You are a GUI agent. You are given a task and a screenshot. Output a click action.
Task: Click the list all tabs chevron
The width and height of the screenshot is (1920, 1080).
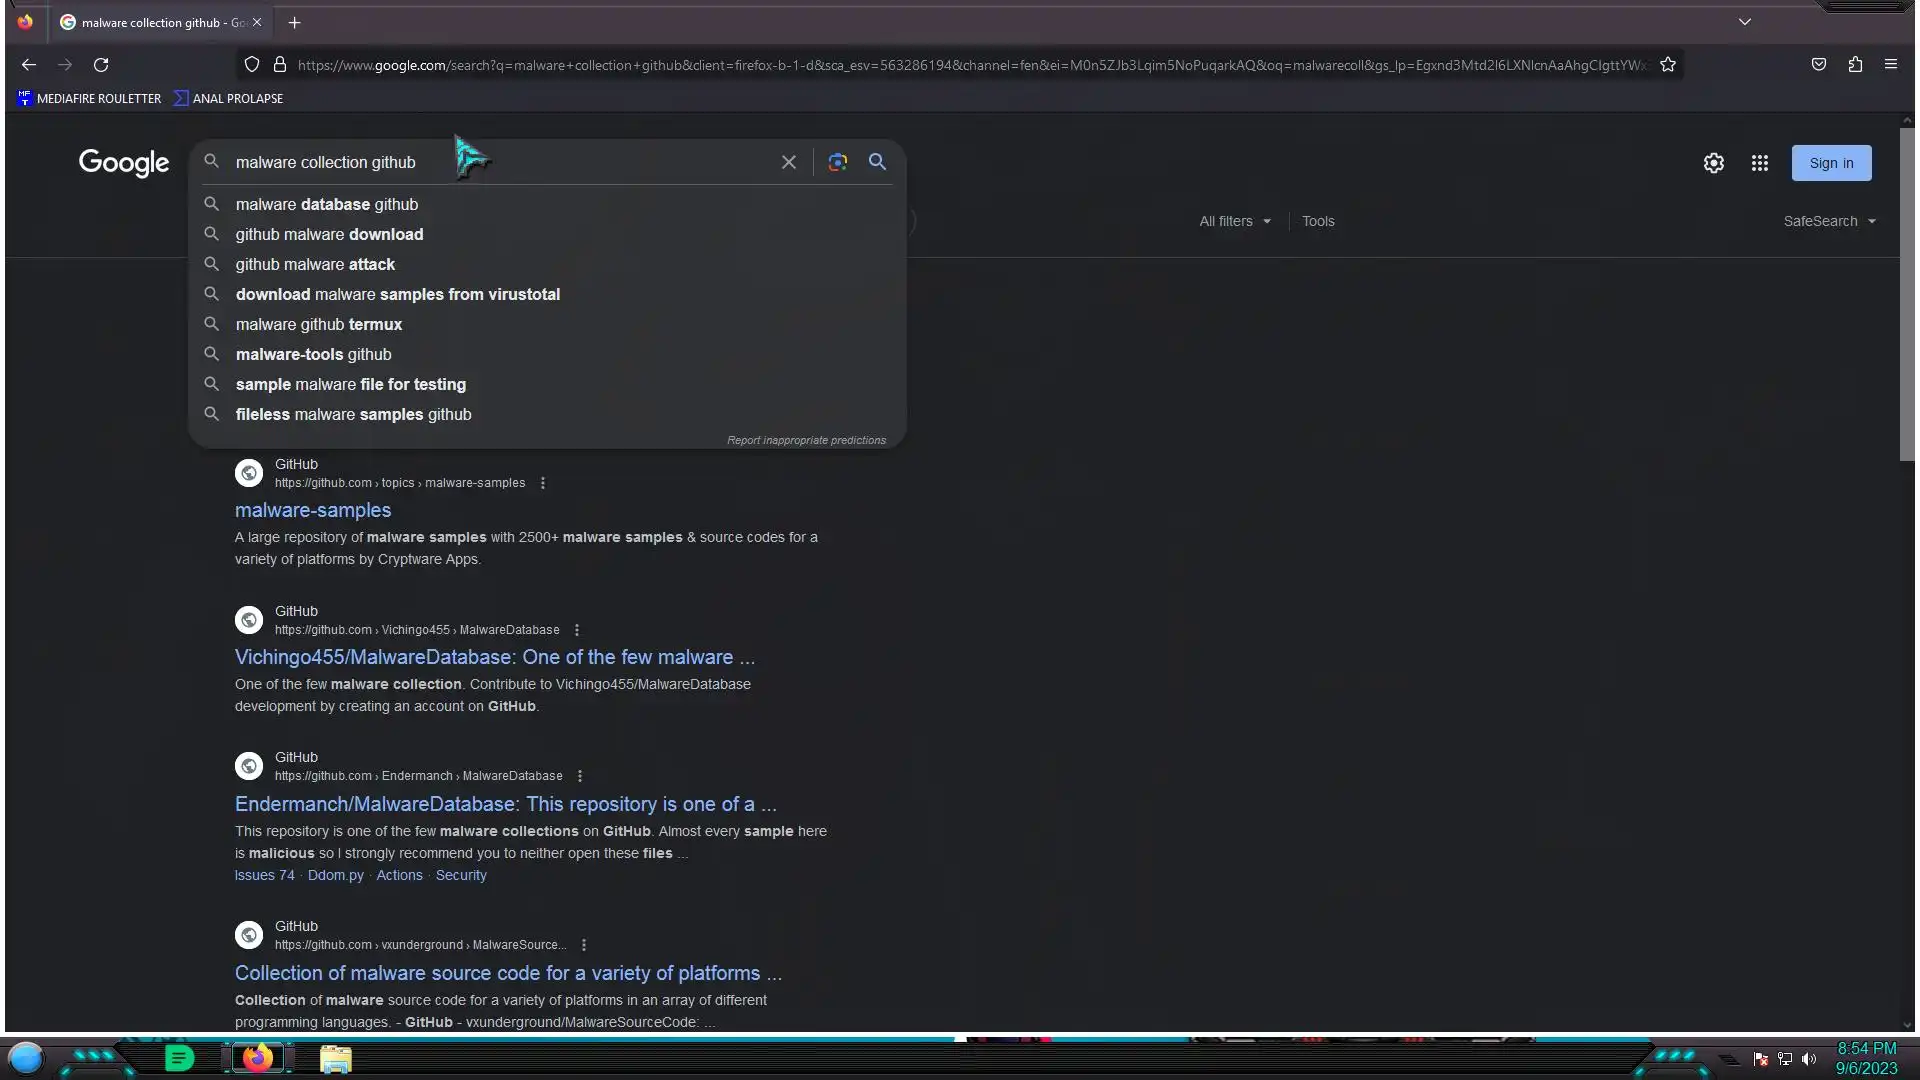point(1745,22)
